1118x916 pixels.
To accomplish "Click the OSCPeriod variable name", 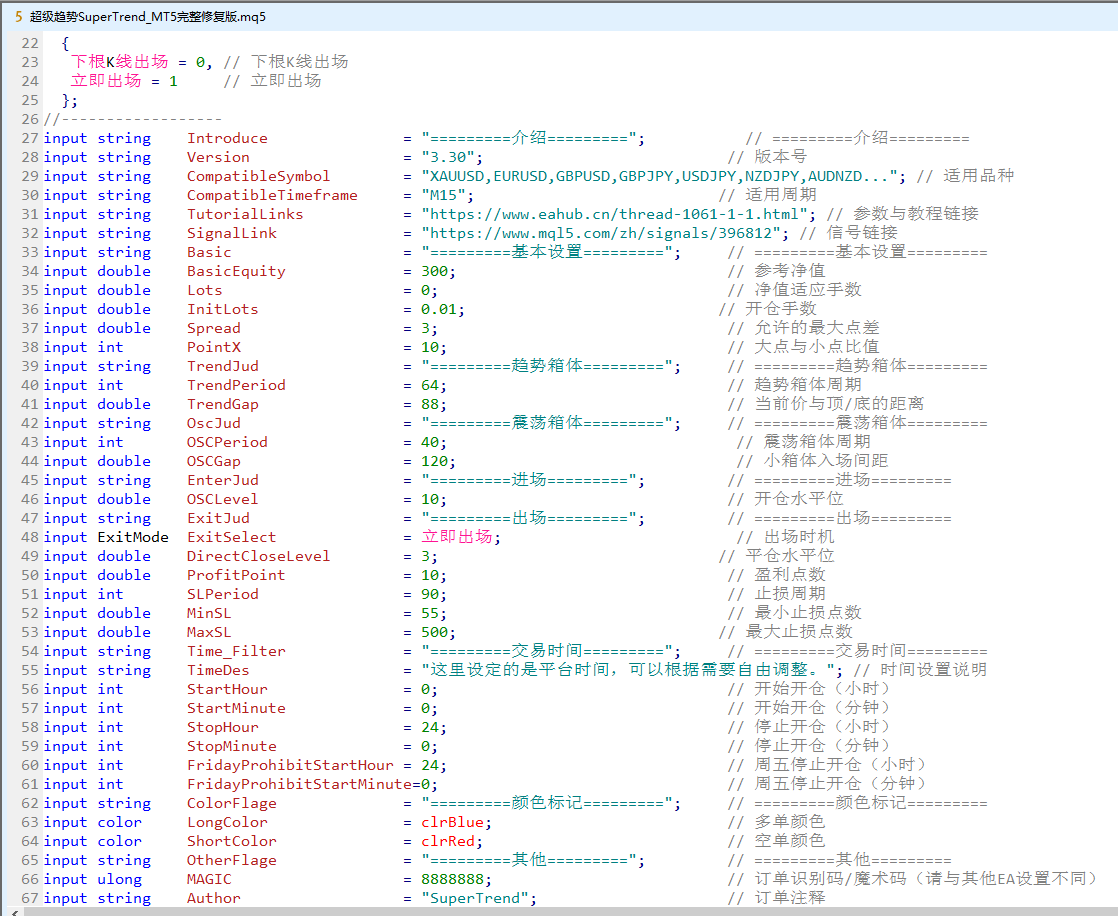I will pos(227,443).
